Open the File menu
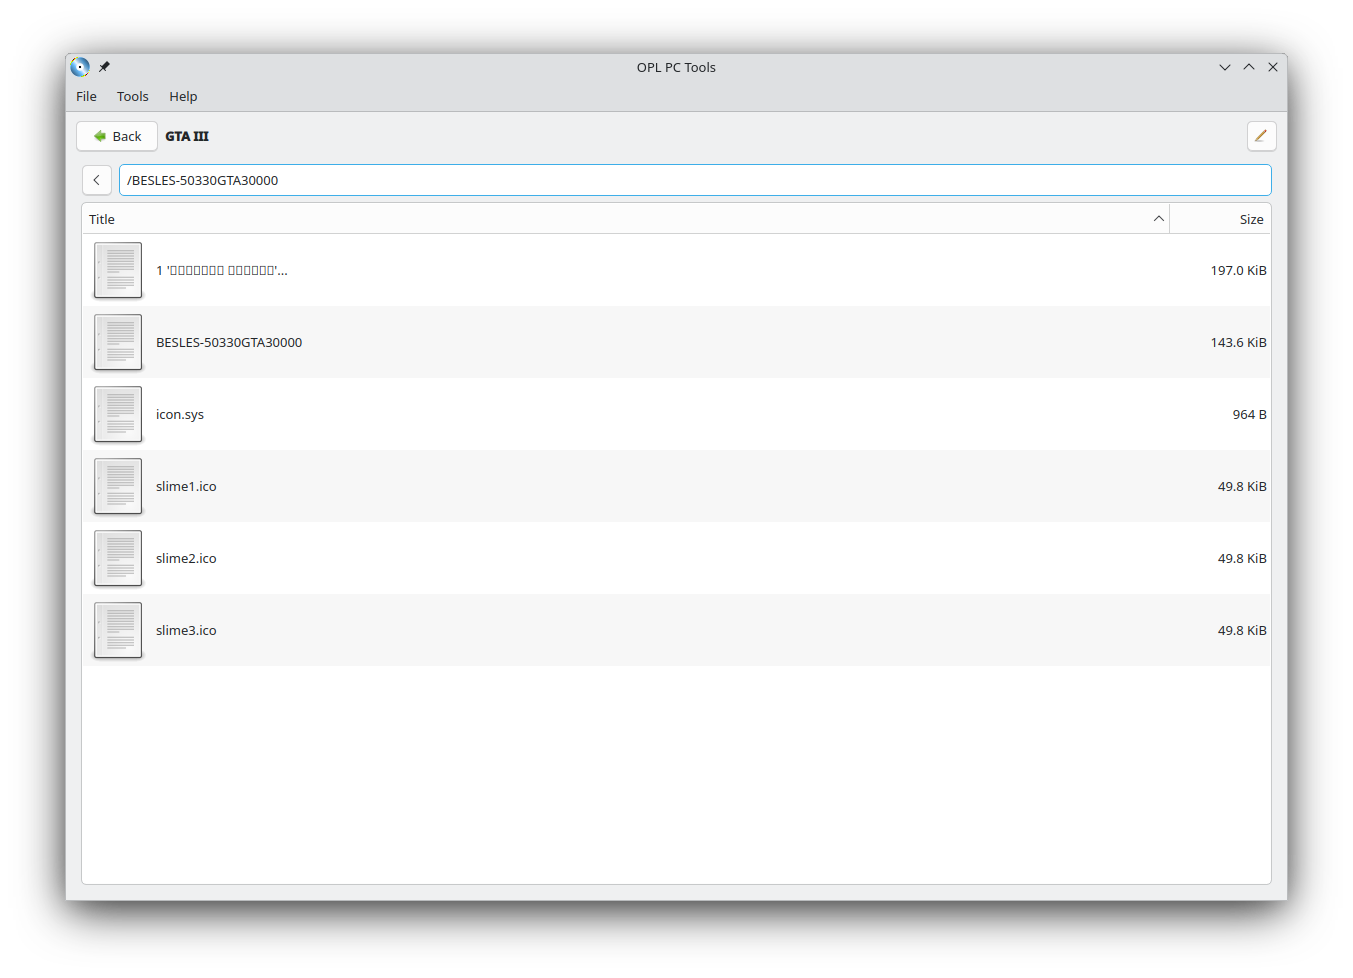The width and height of the screenshot is (1353, 978). point(86,96)
